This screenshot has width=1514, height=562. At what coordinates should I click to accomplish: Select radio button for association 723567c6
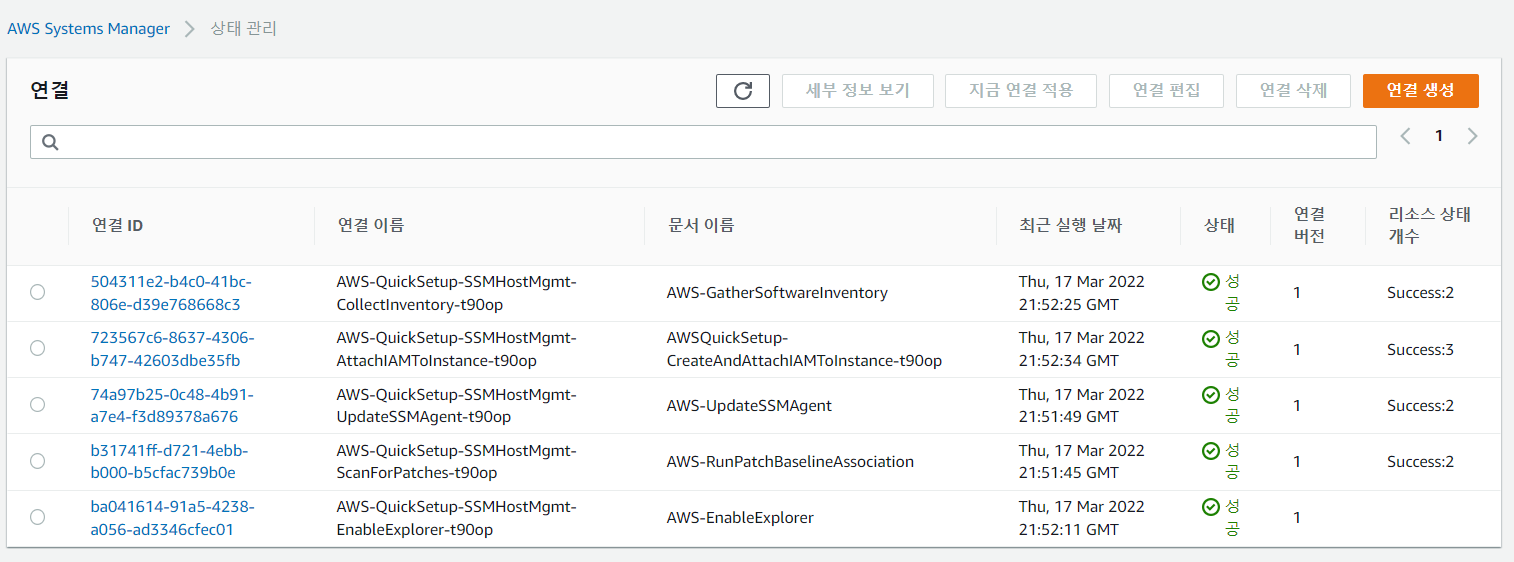[38, 348]
